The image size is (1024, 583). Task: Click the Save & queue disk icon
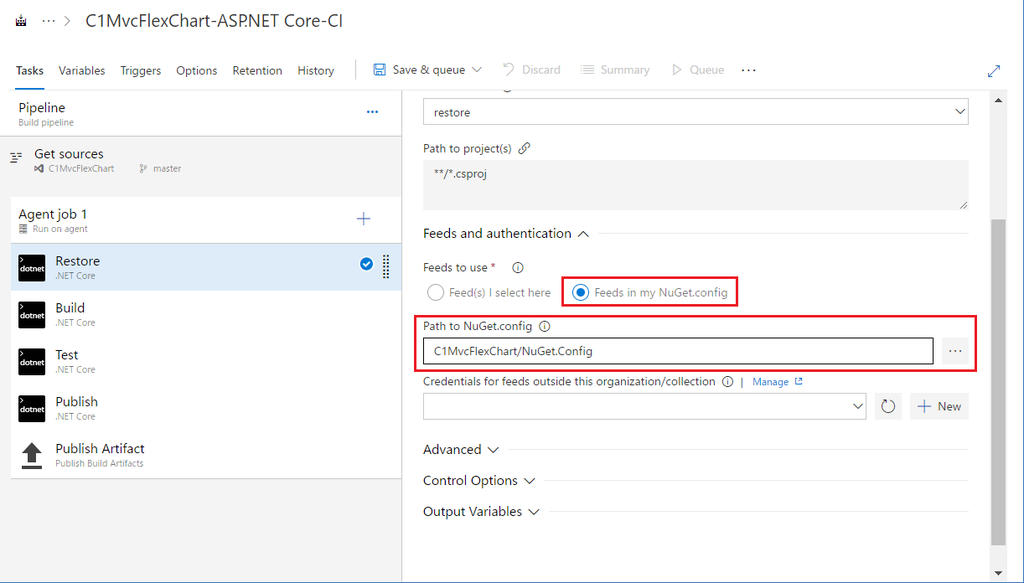[379, 69]
